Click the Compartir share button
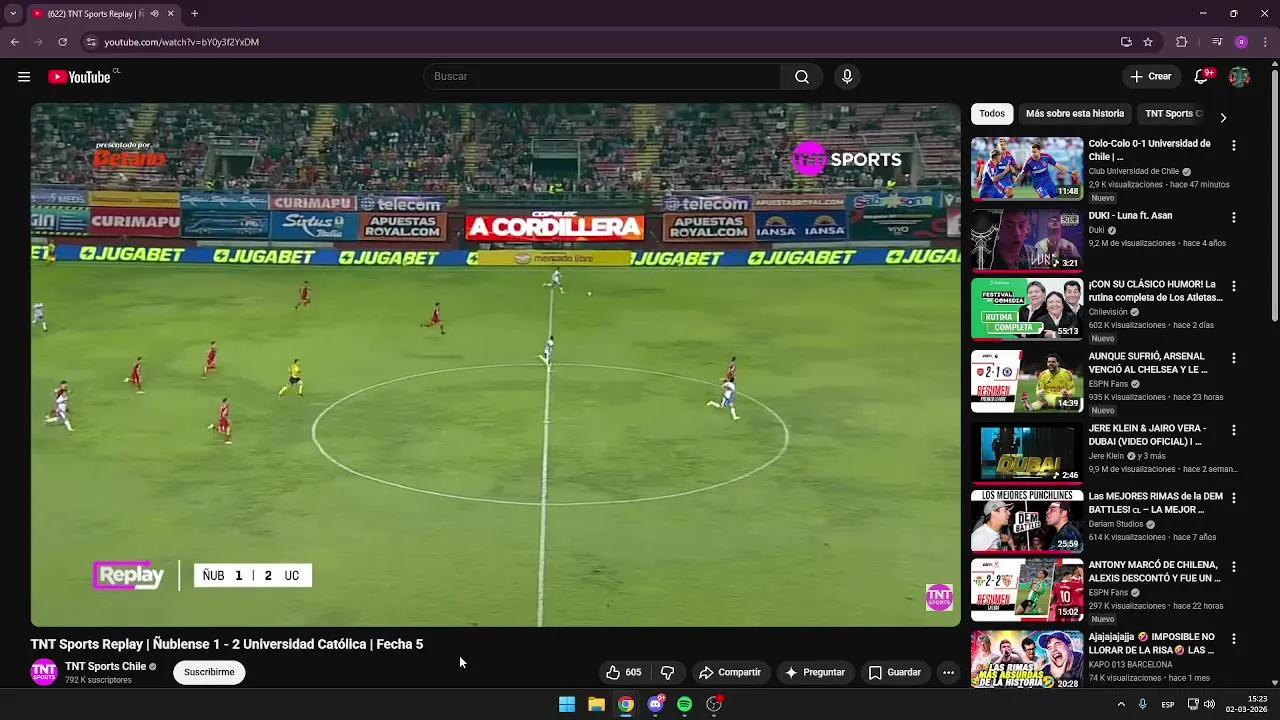 click(x=730, y=673)
